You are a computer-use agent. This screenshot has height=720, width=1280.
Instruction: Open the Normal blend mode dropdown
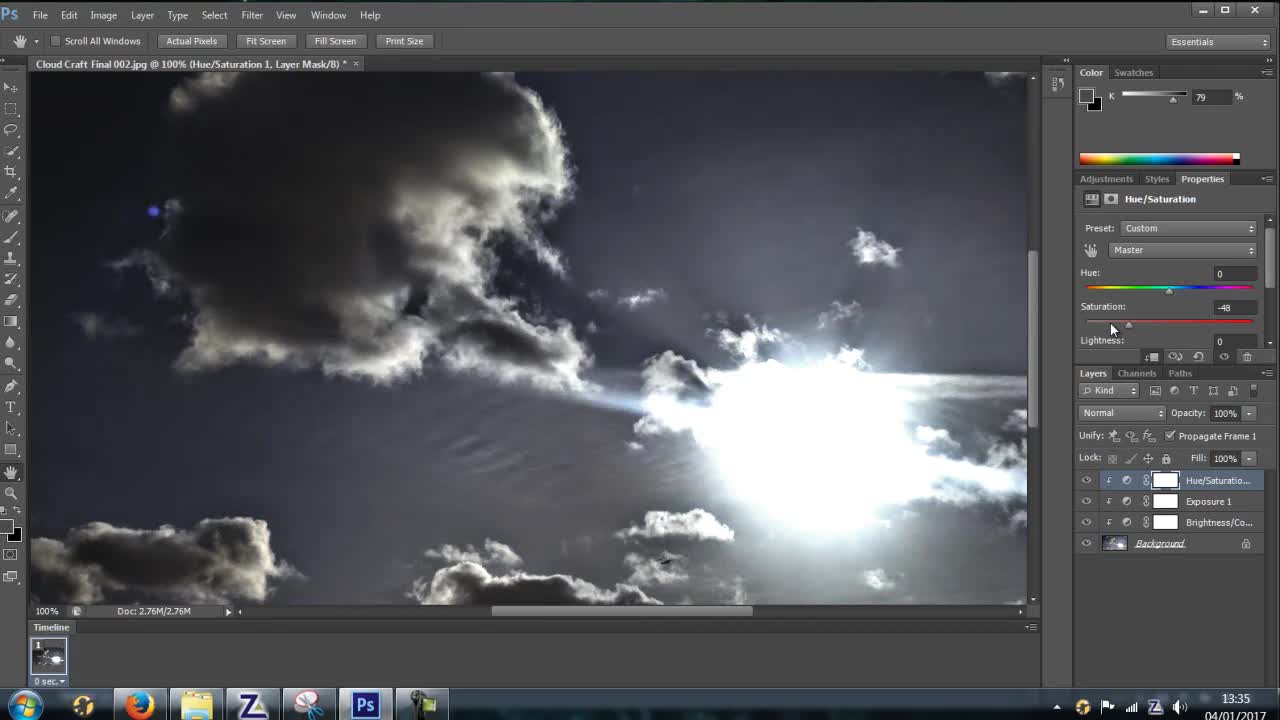point(1123,413)
